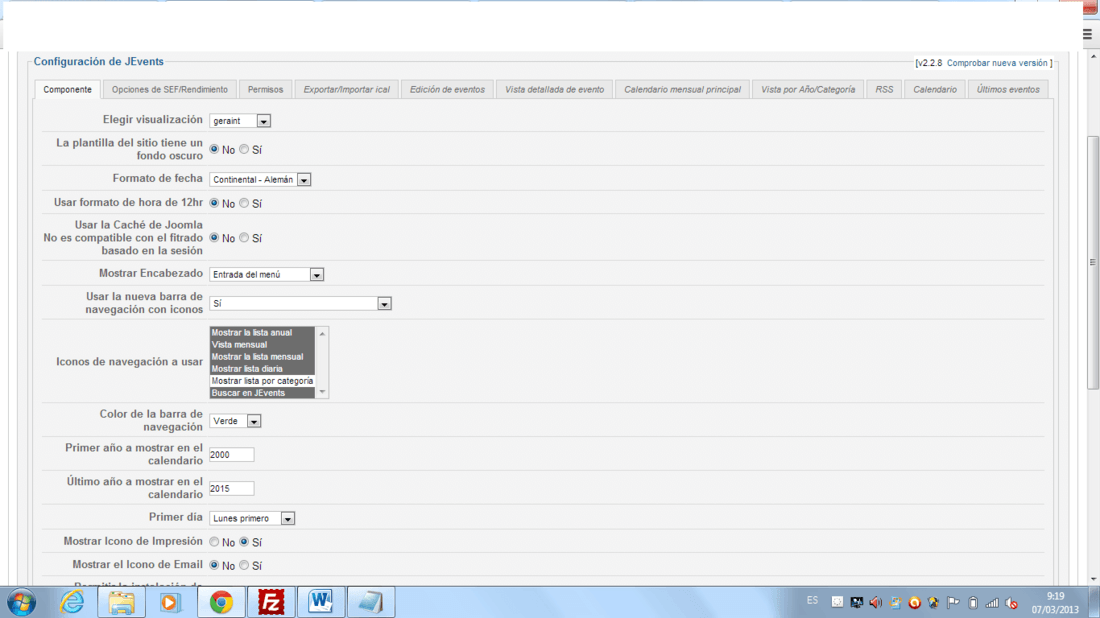Screen dimensions: 1100x618
Task: Open the Vista por Año/Categoría tab
Action: (x=808, y=90)
